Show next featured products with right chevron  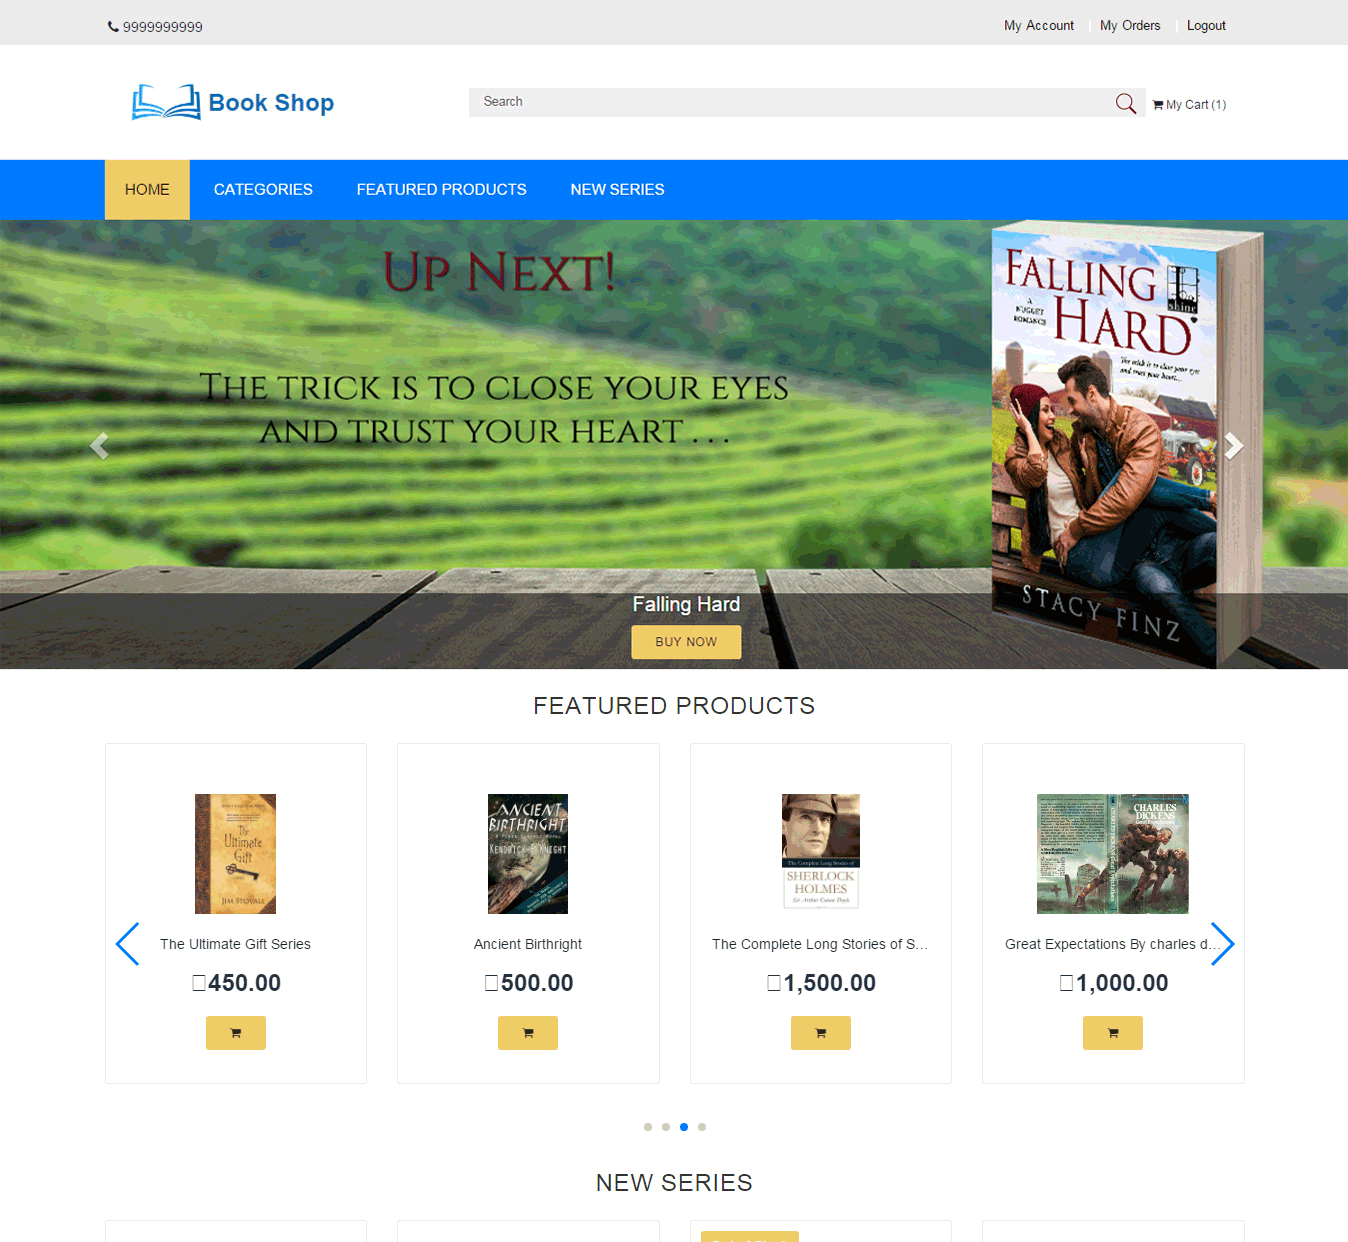pos(1222,944)
